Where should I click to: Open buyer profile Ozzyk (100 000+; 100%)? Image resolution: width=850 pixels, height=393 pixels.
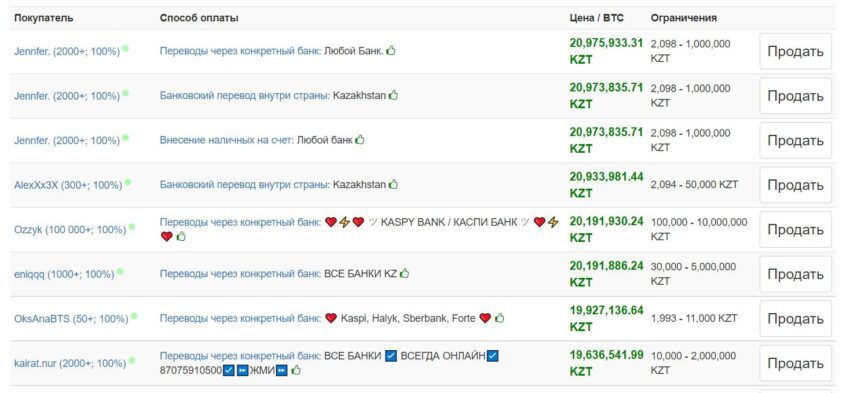click(70, 230)
